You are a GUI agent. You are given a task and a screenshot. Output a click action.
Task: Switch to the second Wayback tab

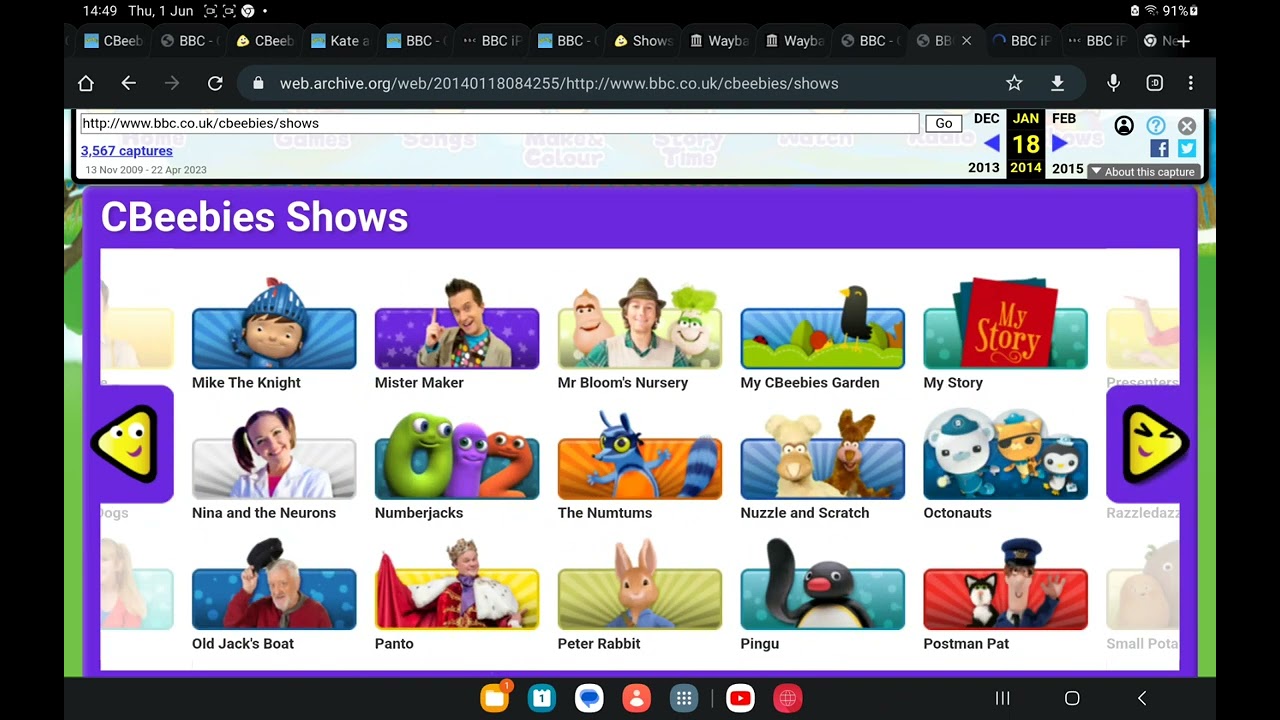click(x=795, y=41)
